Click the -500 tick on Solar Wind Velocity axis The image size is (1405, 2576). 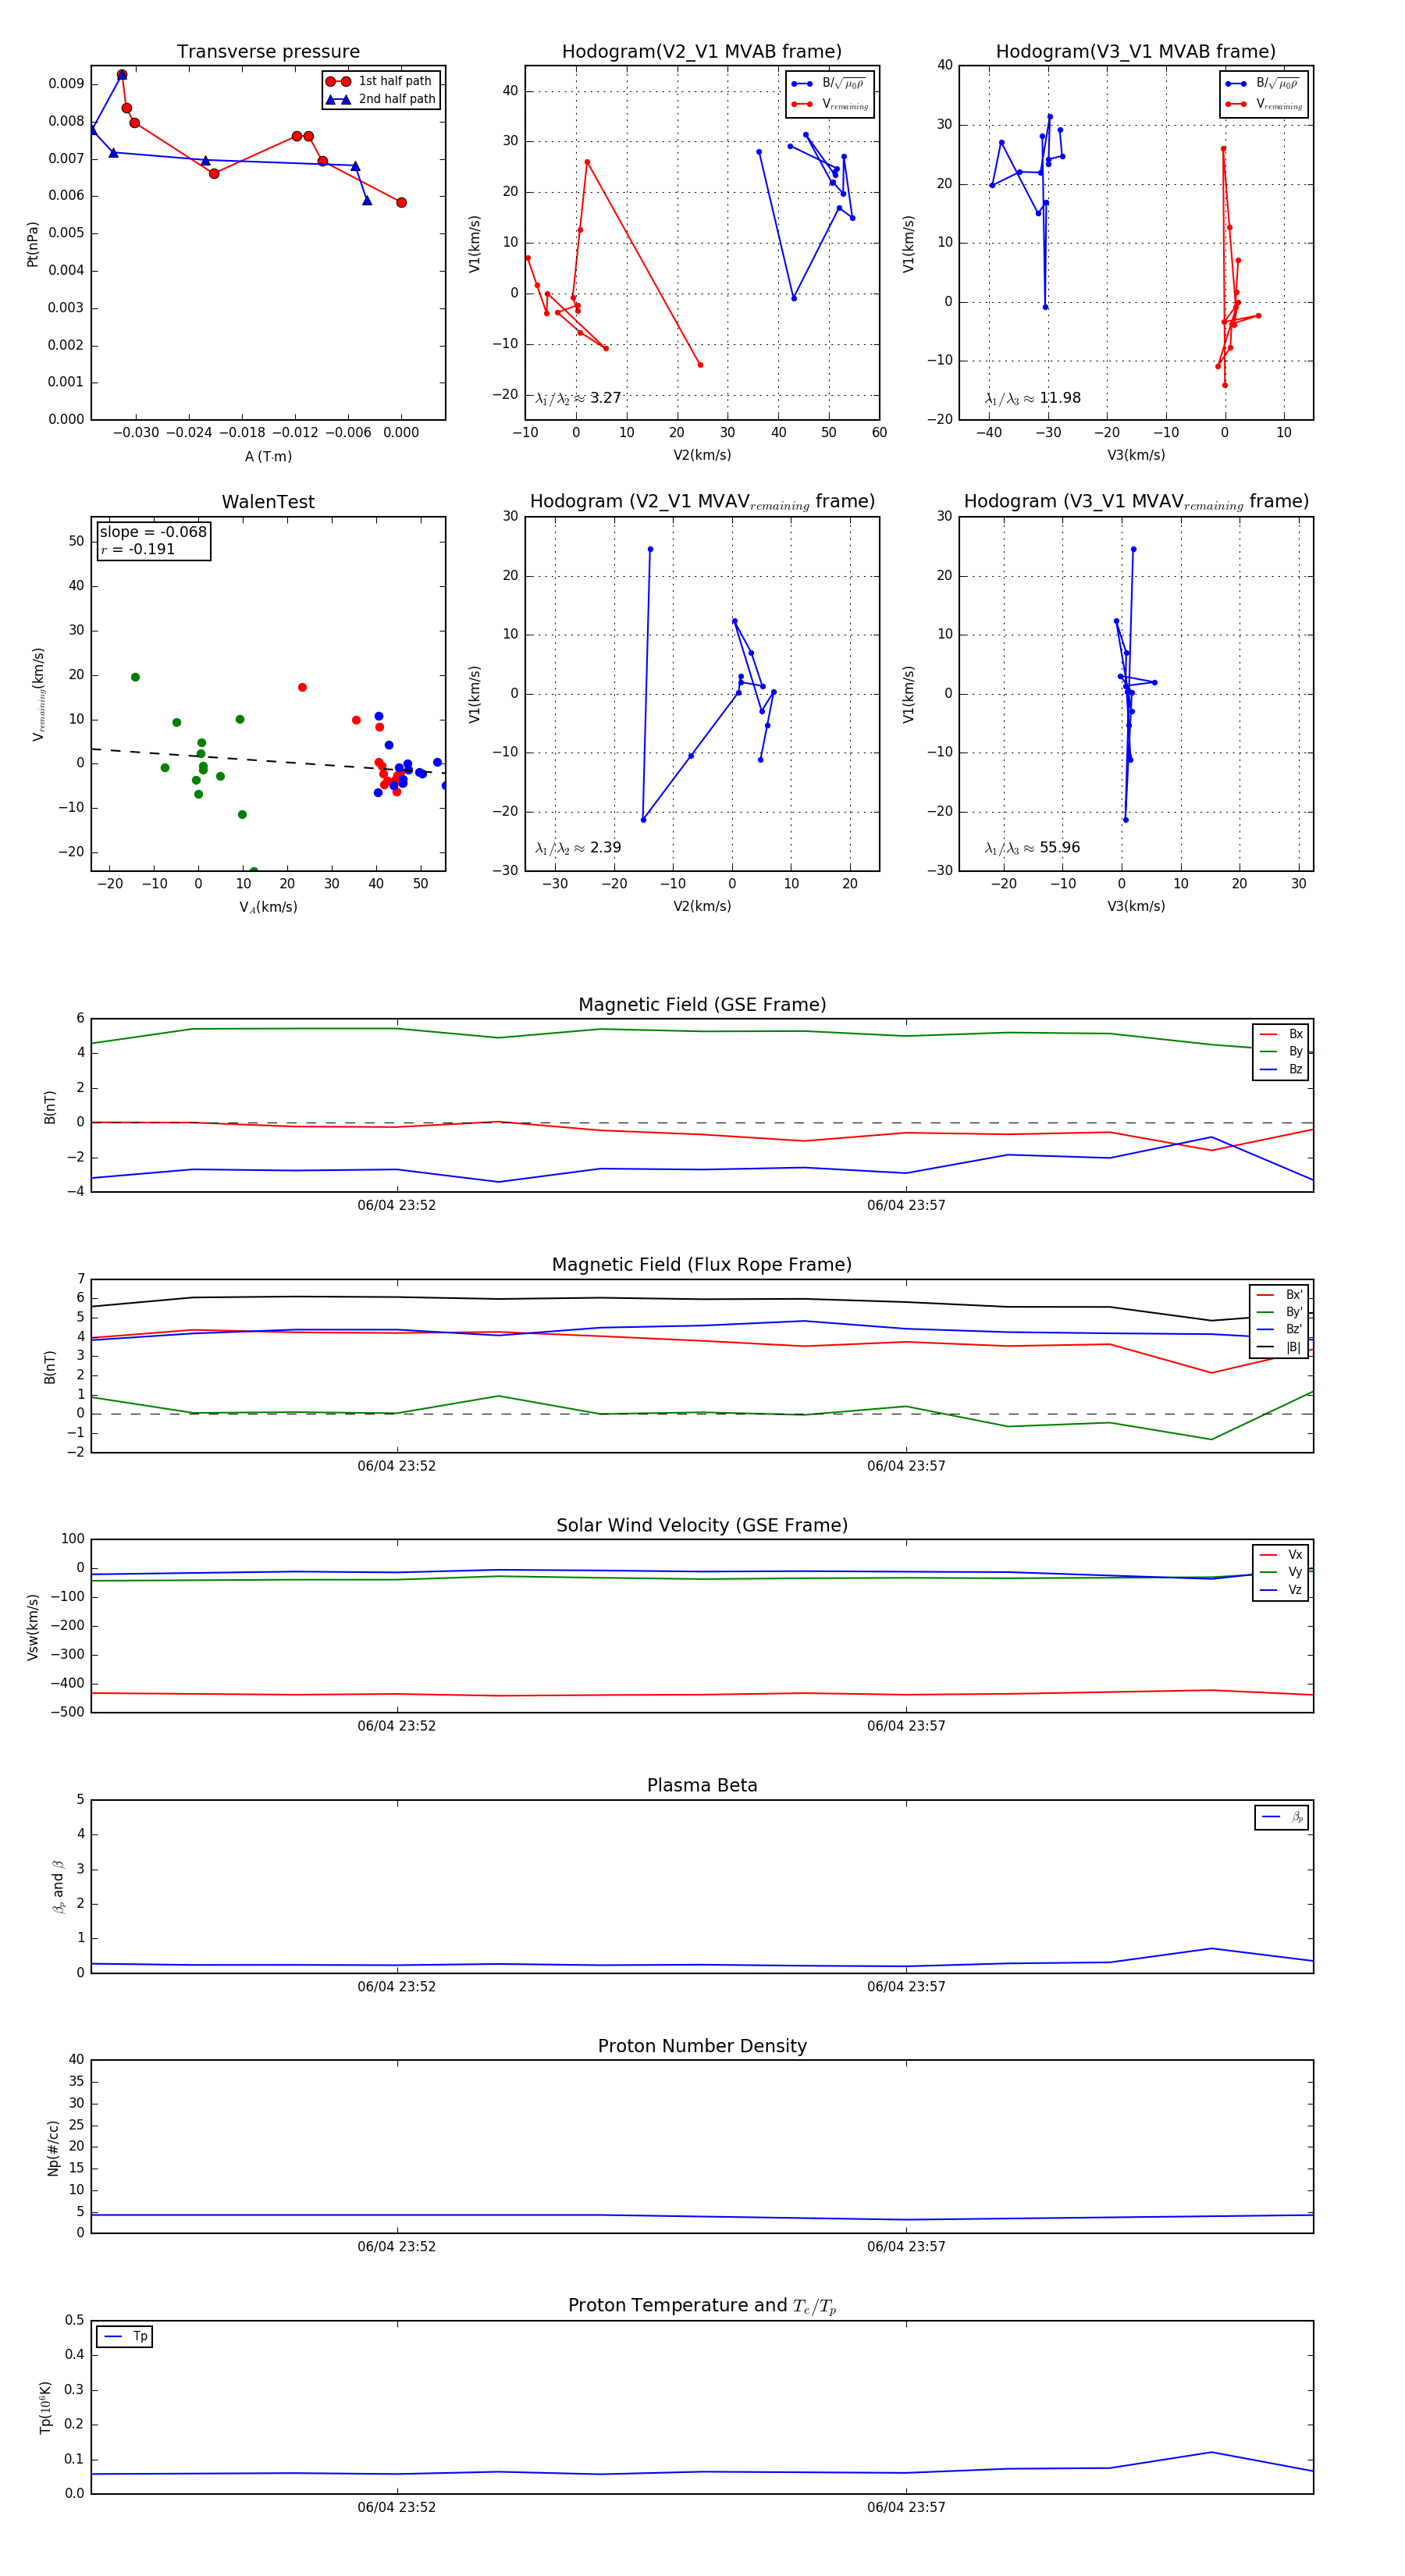(67, 1712)
